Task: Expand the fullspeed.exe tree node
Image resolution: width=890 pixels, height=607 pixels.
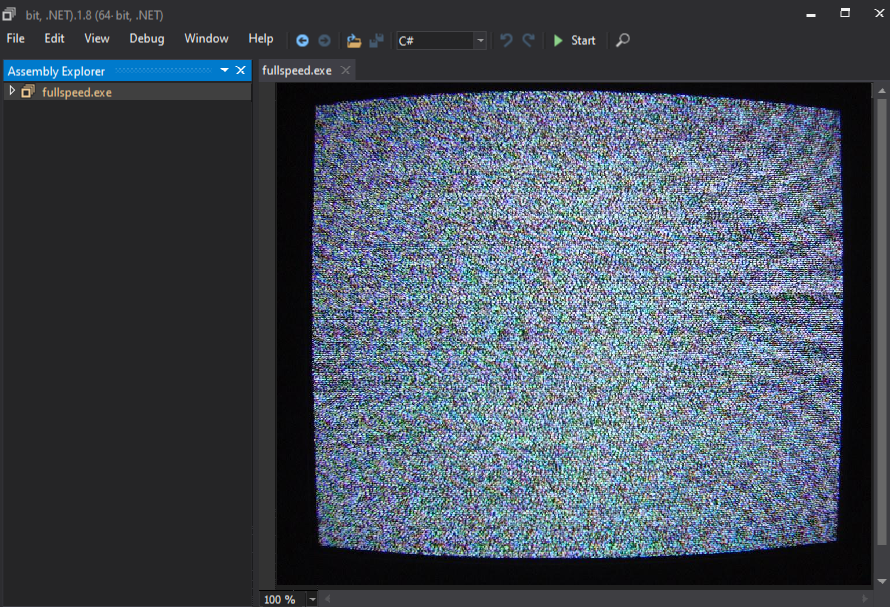Action: (12, 90)
